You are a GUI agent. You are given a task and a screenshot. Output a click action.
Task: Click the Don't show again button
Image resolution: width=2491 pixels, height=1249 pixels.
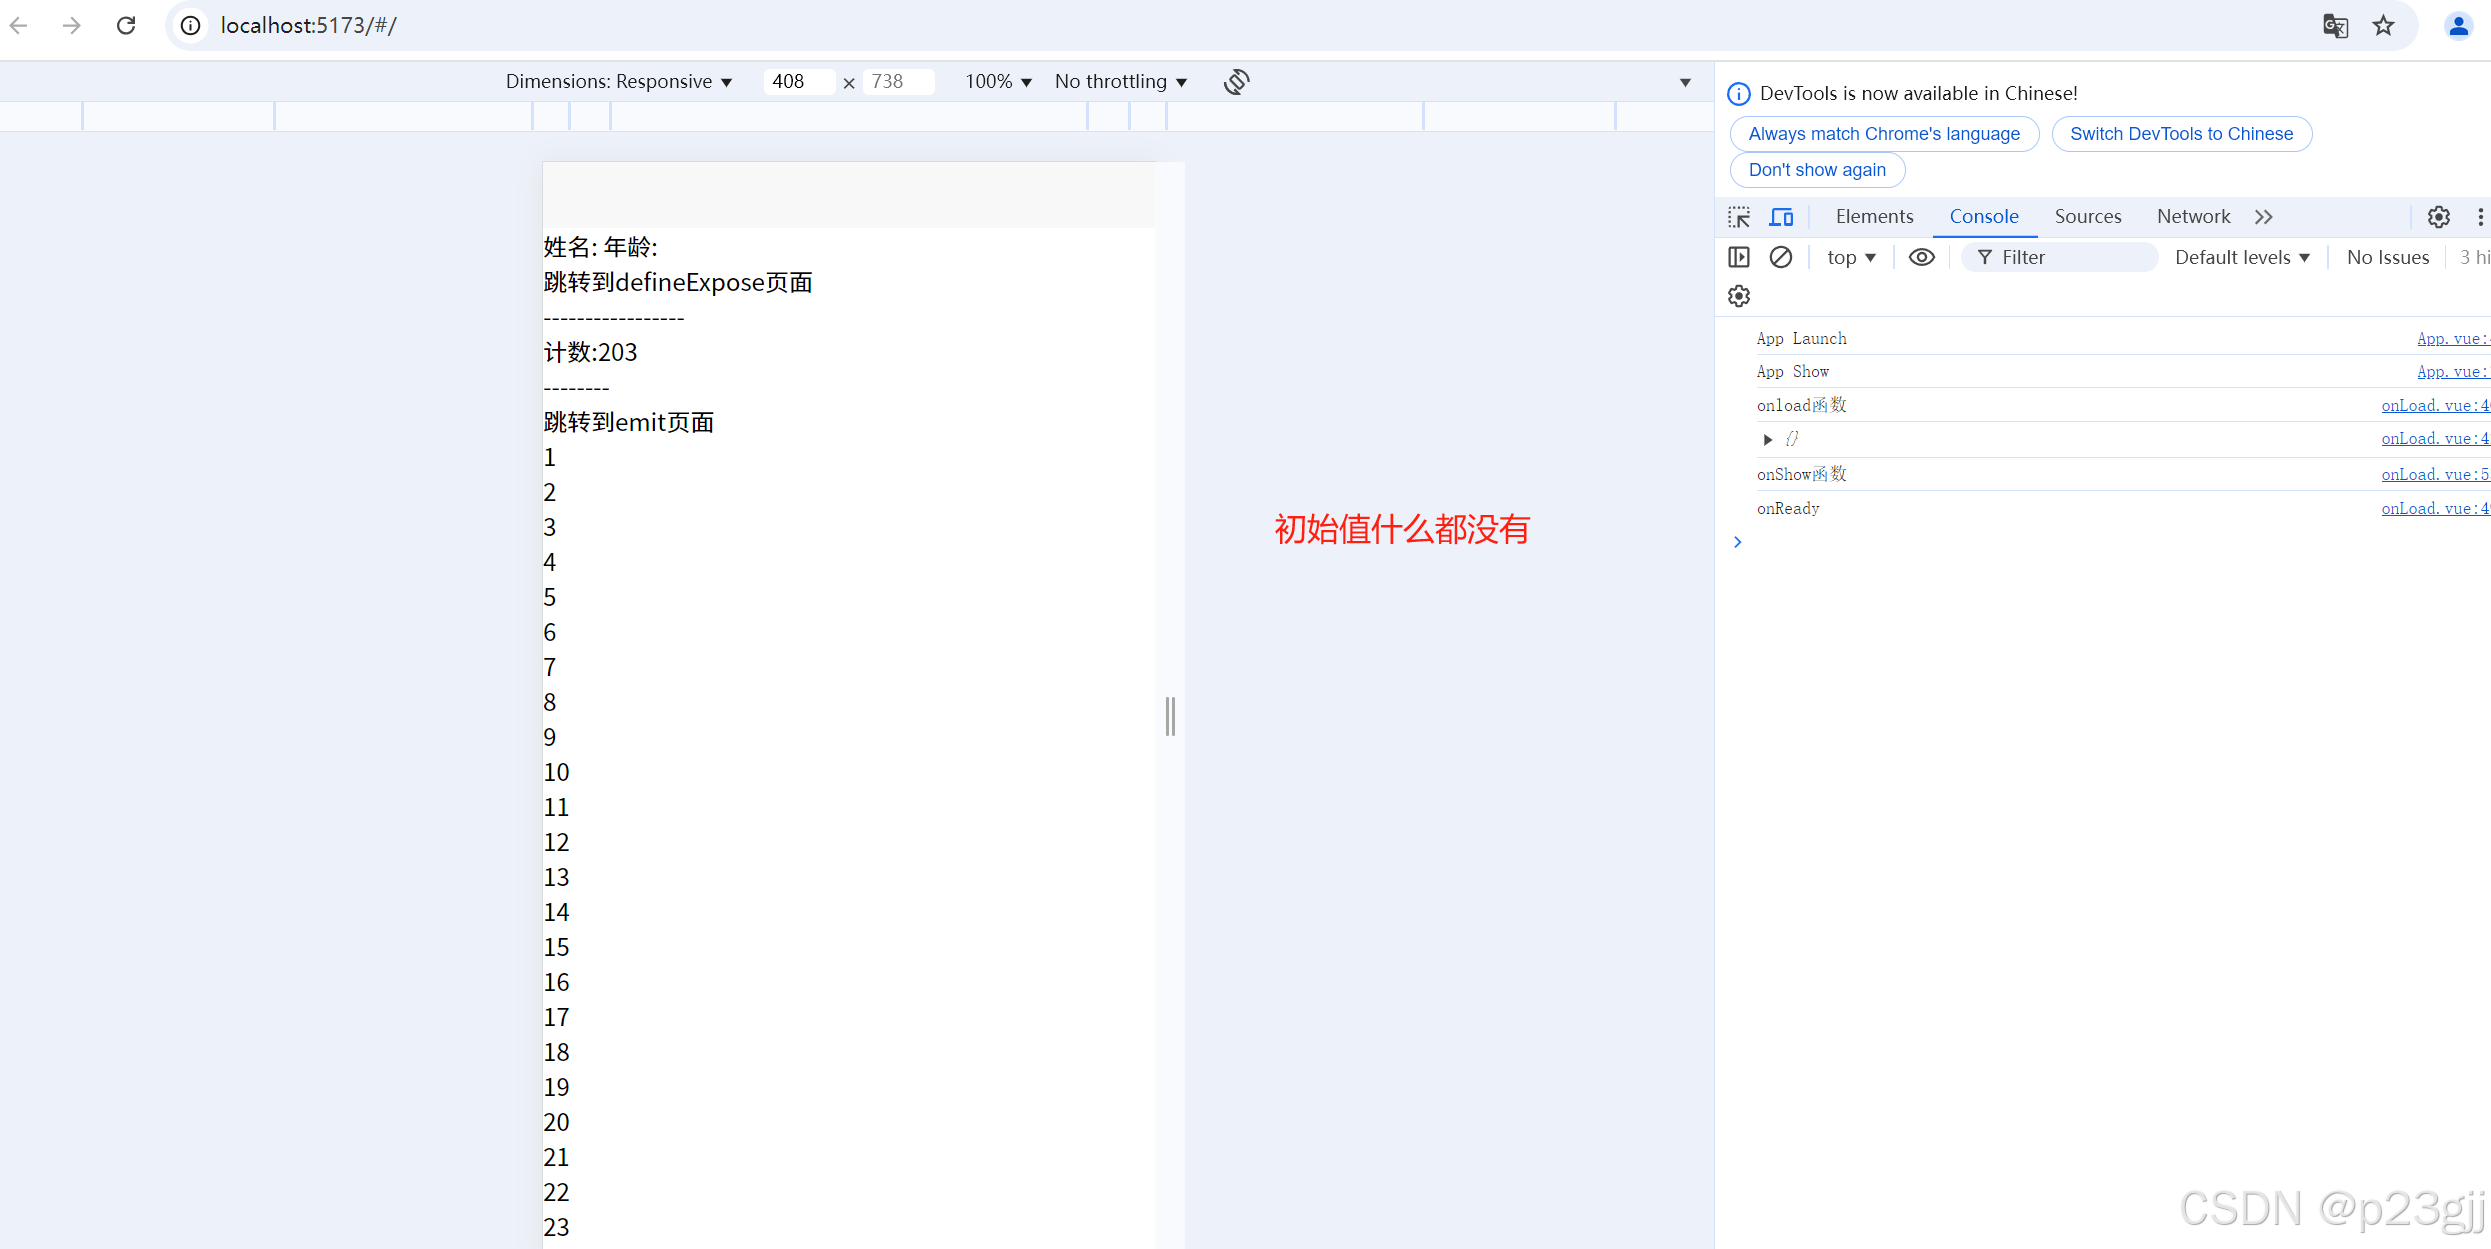(1817, 170)
